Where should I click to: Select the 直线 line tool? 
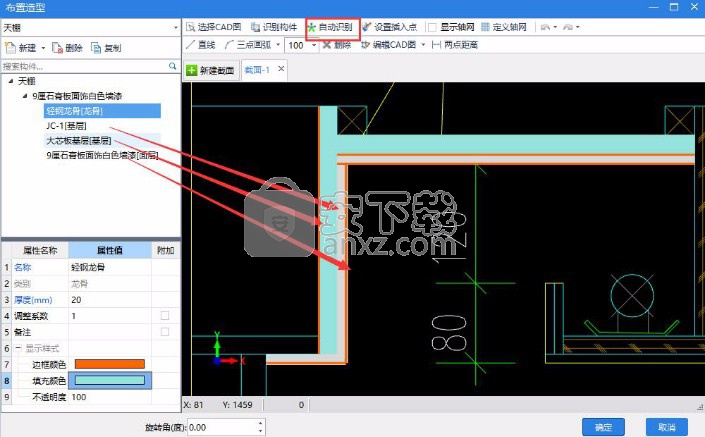(201, 45)
